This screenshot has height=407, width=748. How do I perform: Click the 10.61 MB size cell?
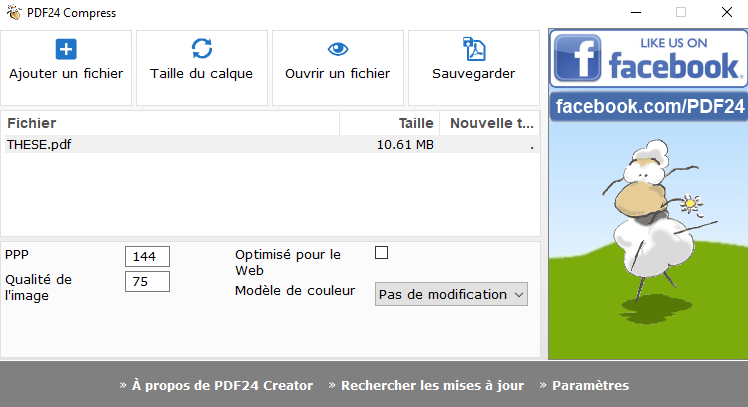[x=405, y=145]
